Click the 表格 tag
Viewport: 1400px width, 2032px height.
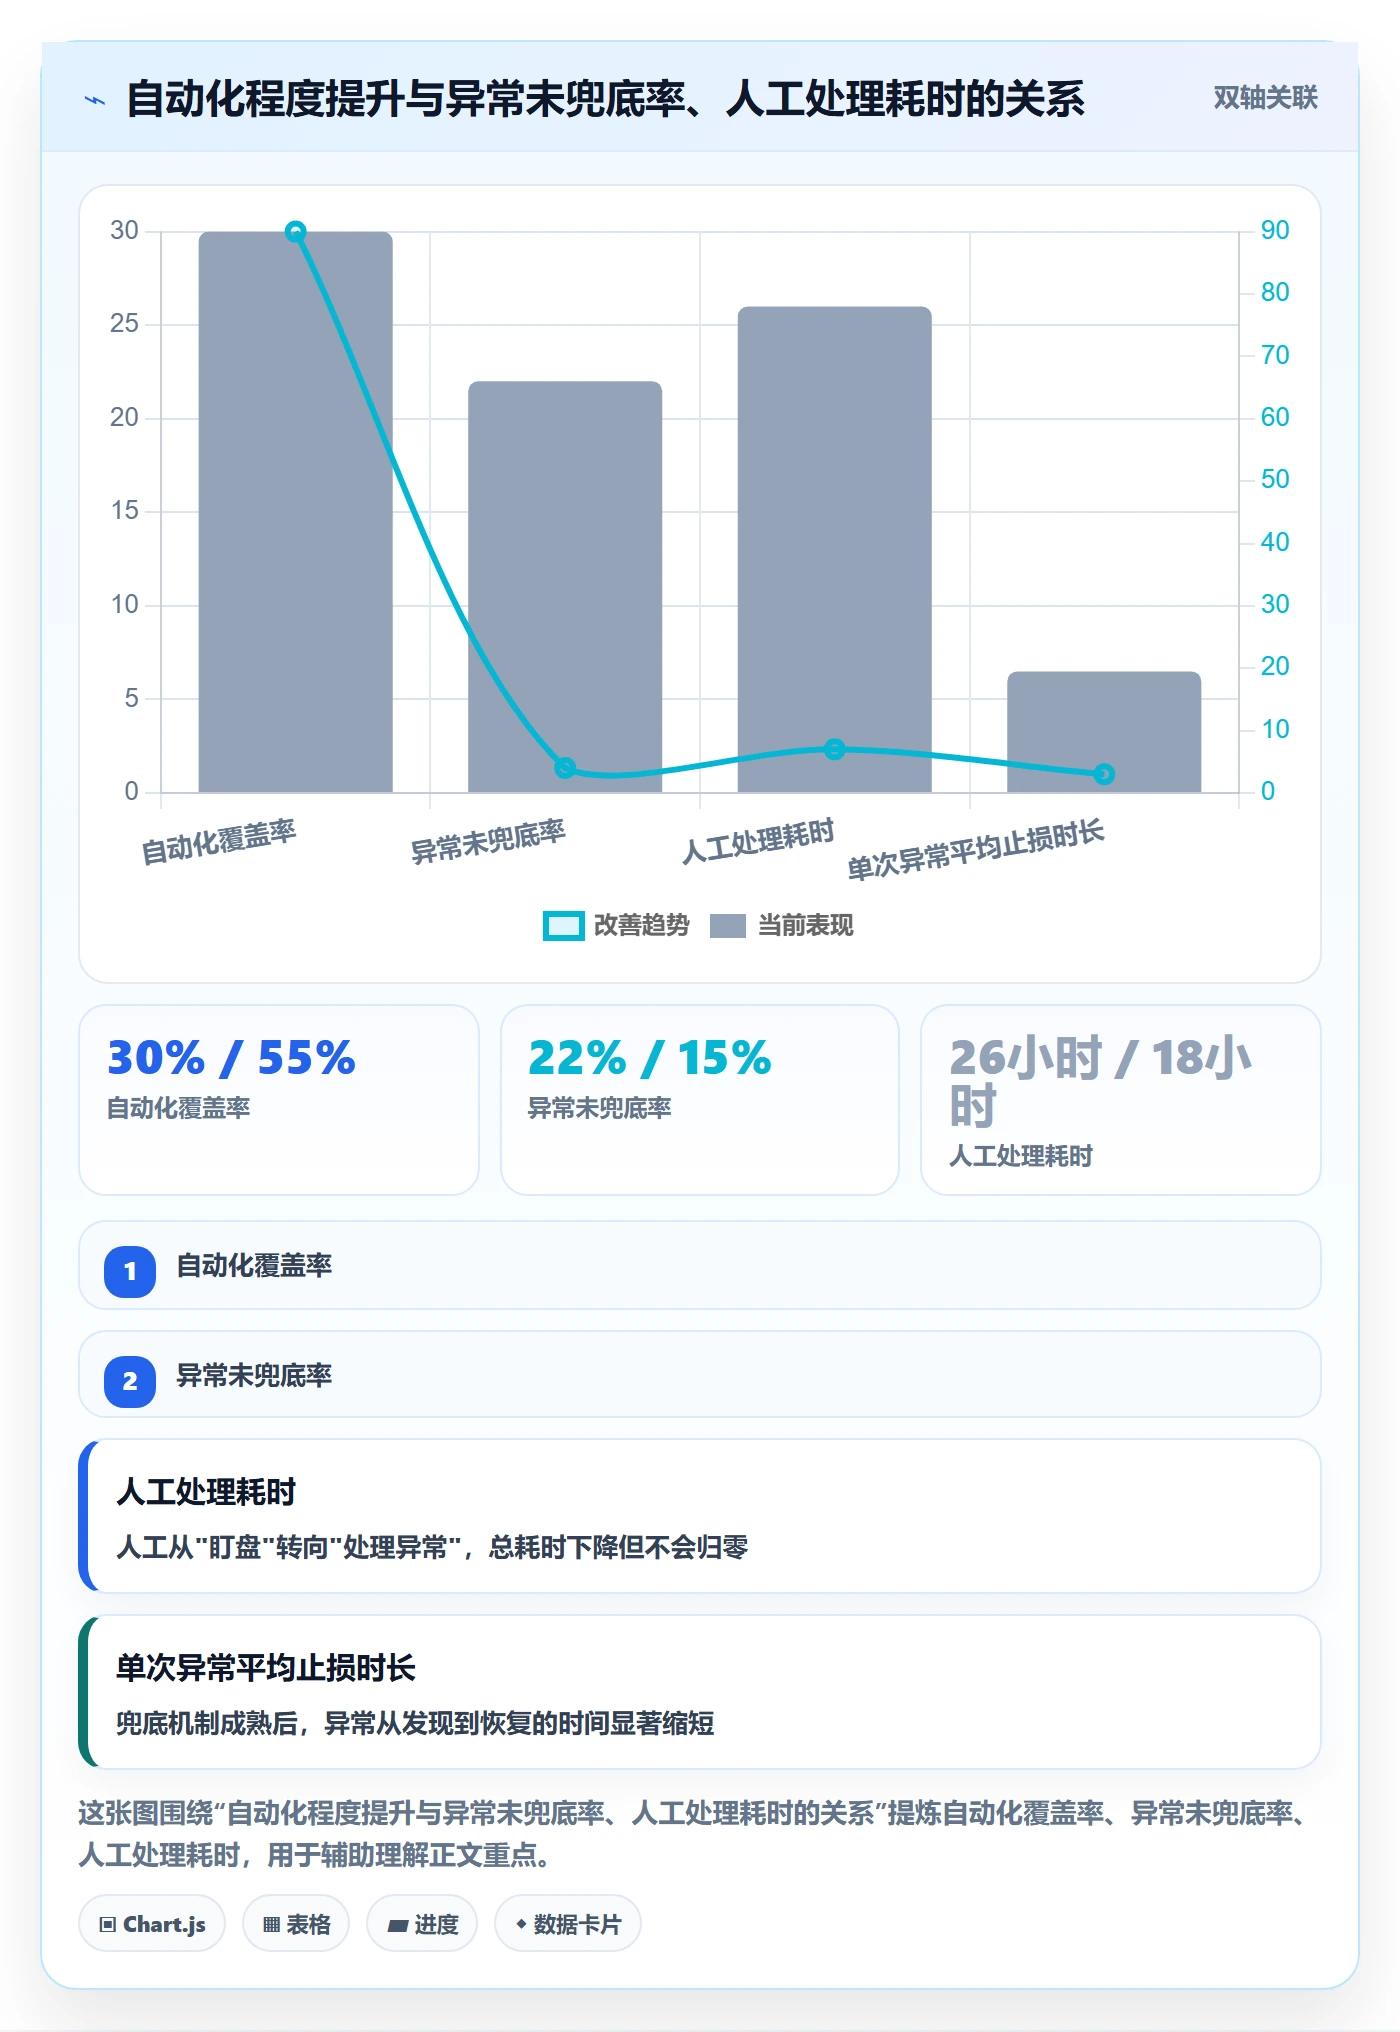click(296, 1924)
